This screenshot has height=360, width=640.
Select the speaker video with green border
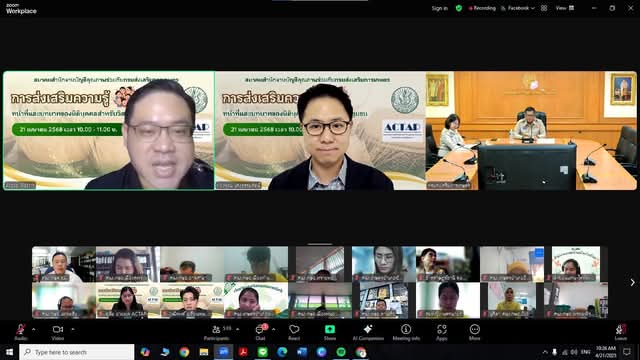click(109, 131)
